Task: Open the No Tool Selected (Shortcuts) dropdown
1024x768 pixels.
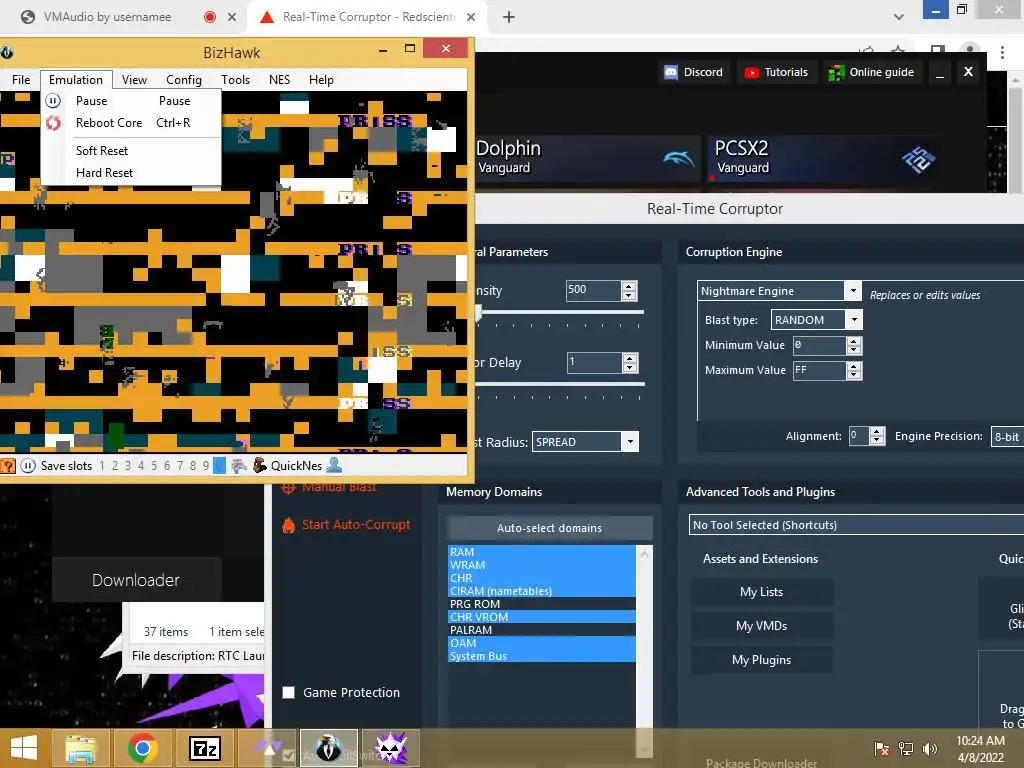Action: (x=856, y=525)
